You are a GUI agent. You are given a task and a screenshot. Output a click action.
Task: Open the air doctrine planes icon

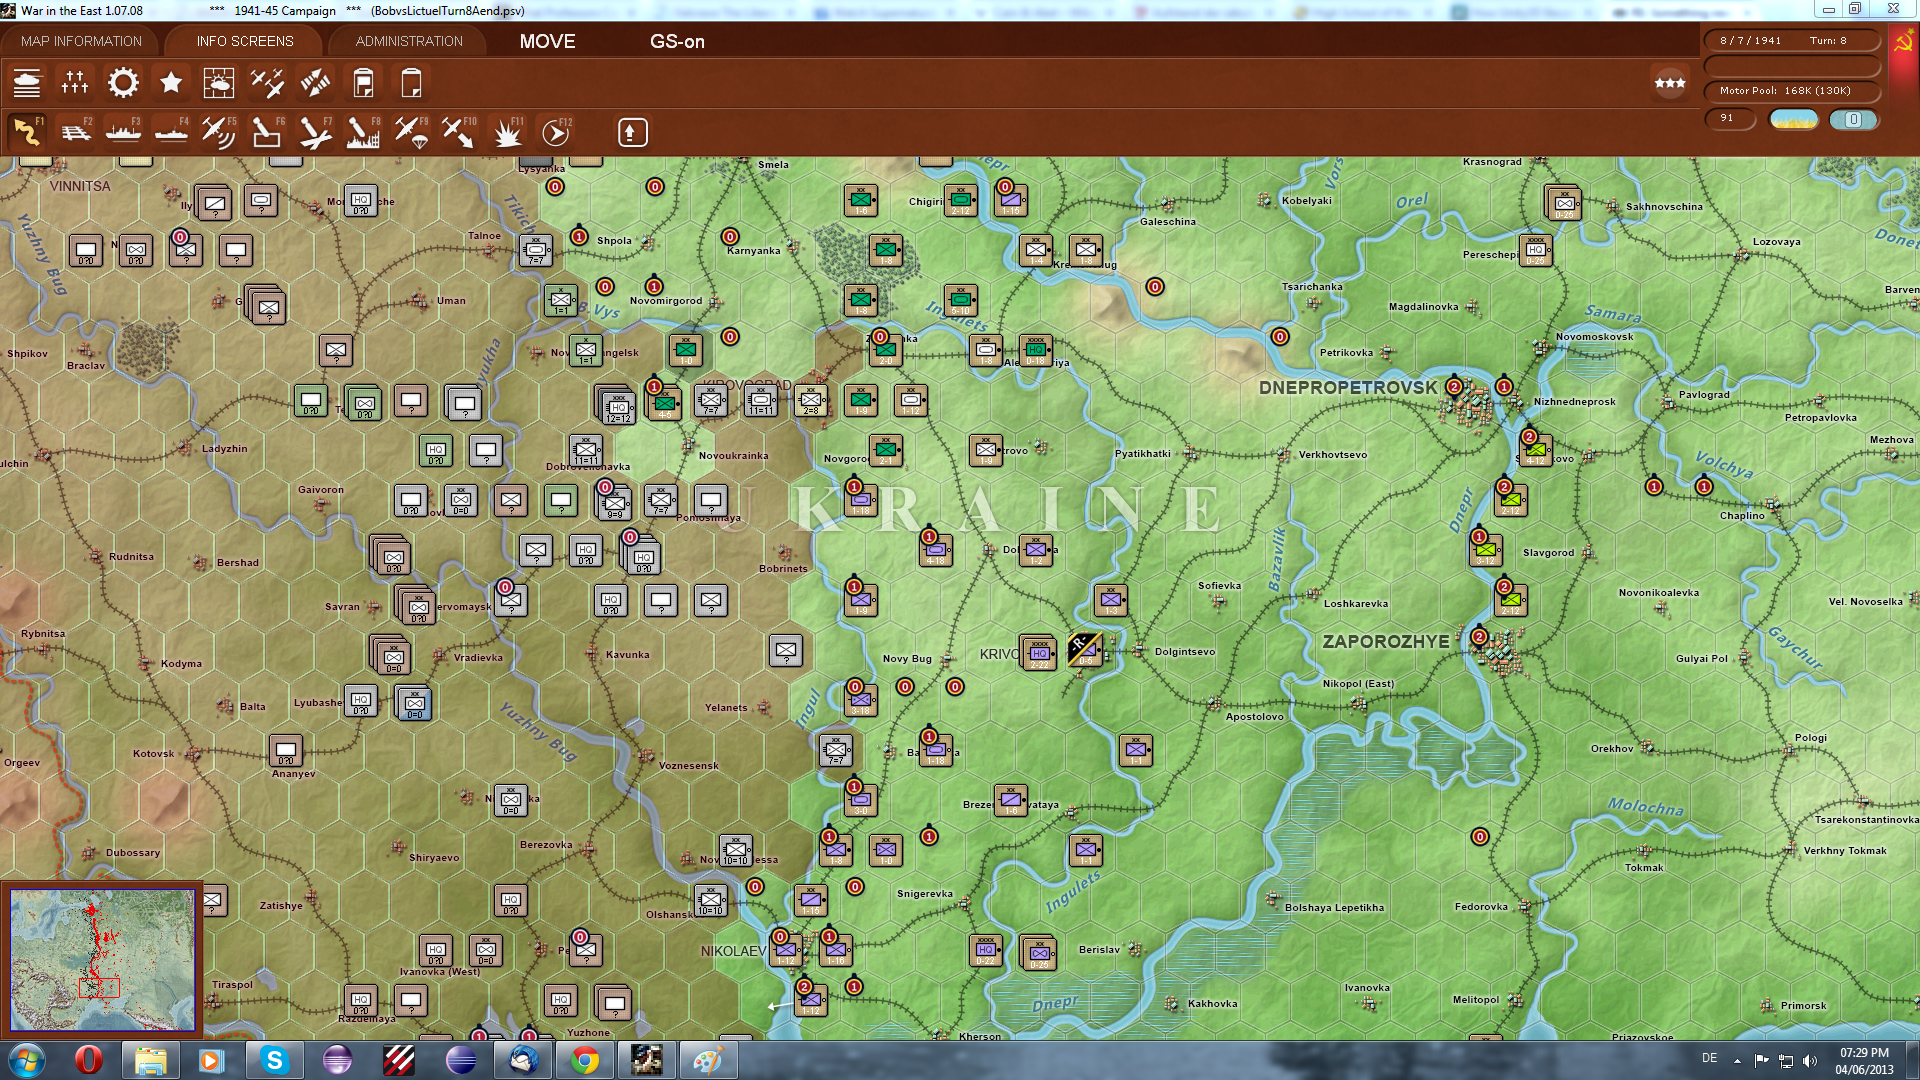click(x=267, y=83)
